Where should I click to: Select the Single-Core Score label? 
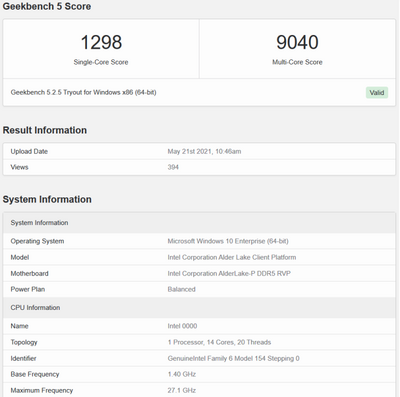[101, 62]
